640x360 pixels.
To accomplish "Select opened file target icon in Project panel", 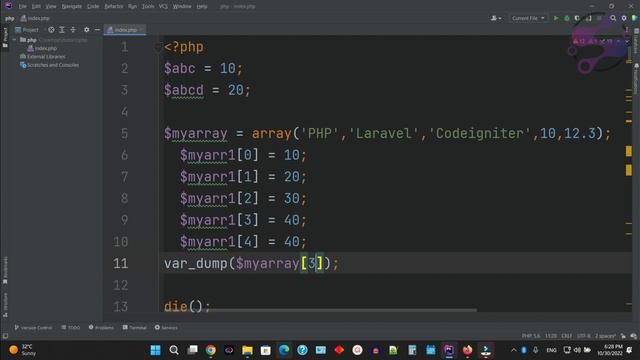I will [51, 30].
